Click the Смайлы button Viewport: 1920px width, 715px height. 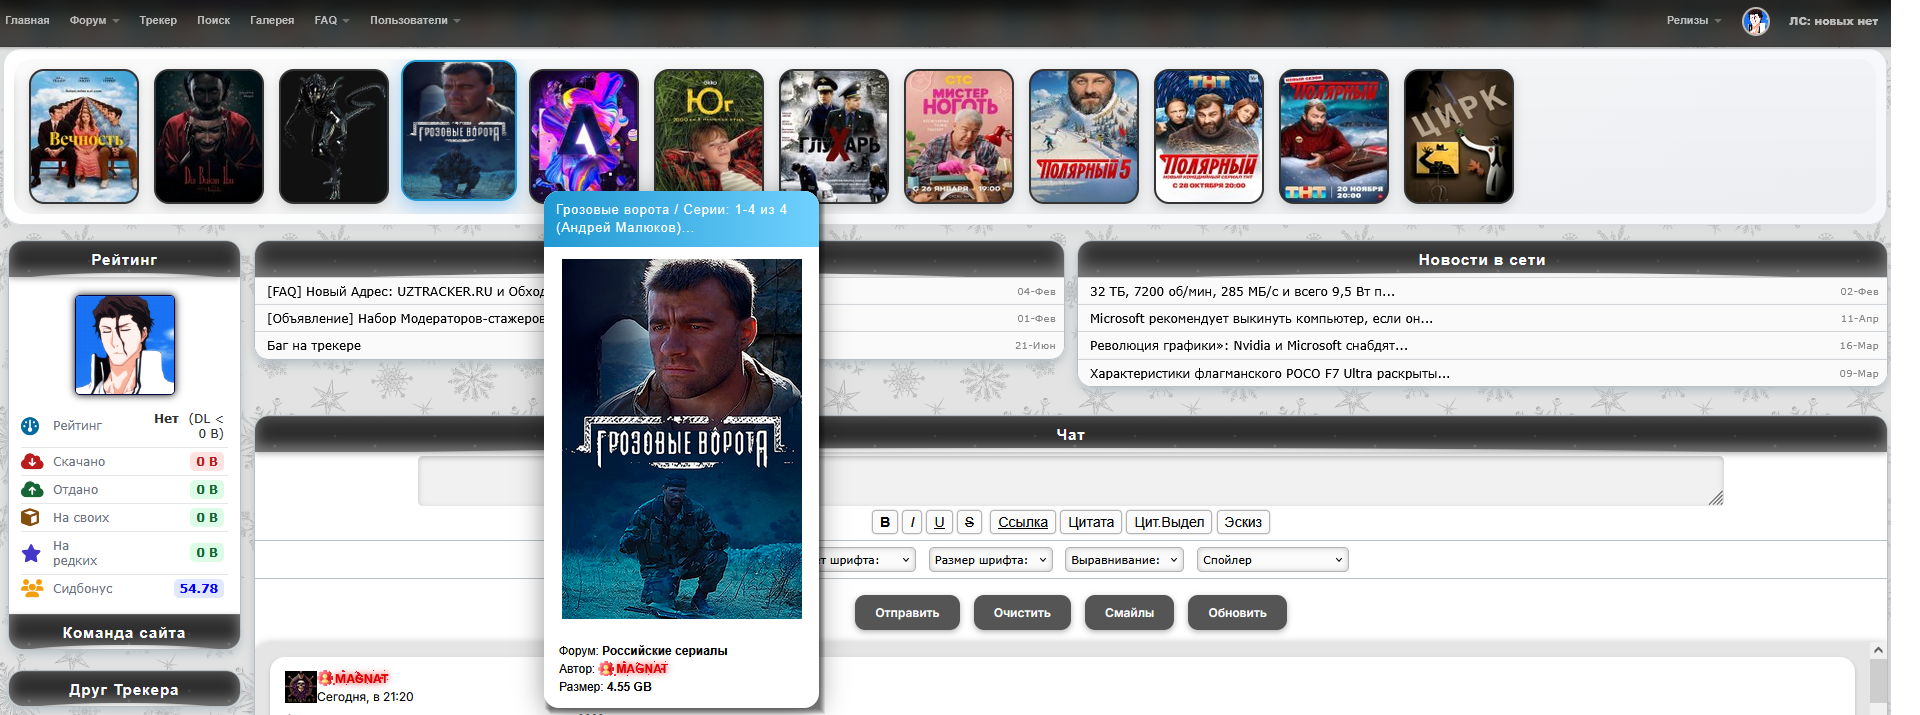pyautogui.click(x=1129, y=613)
